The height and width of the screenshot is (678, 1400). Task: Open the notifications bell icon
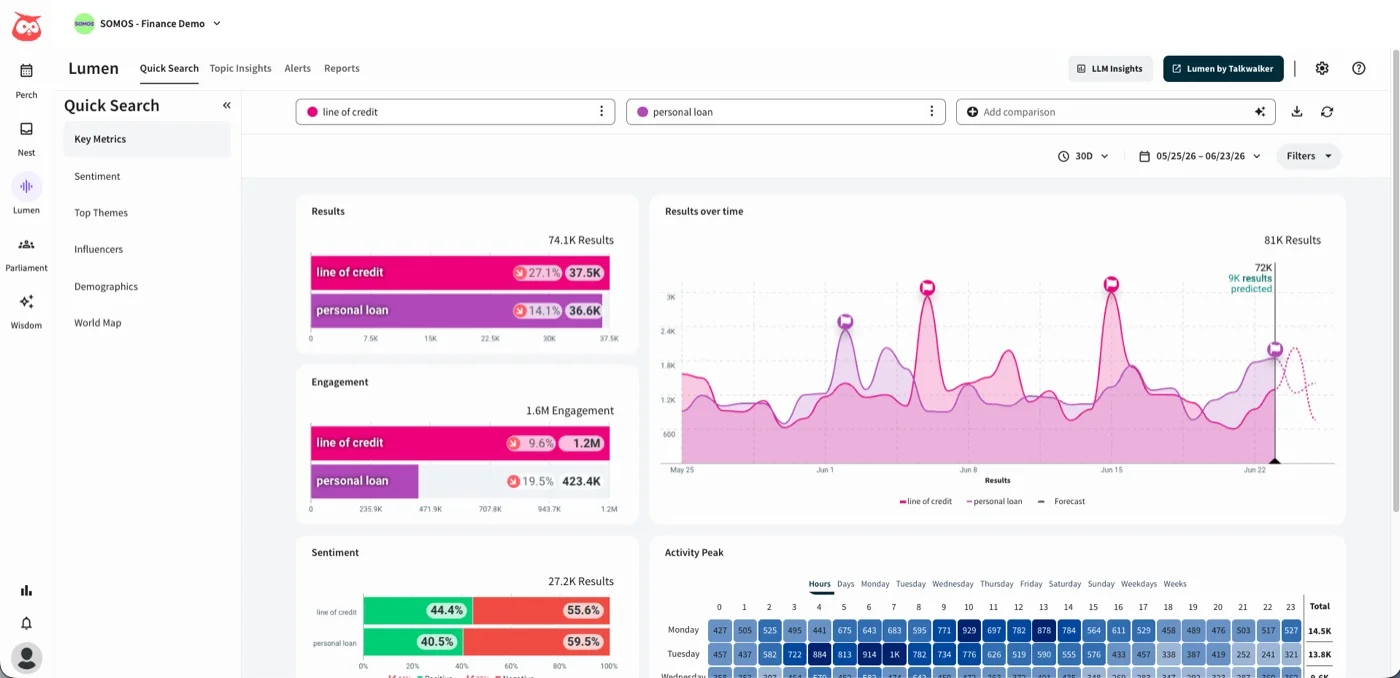tap(26, 623)
